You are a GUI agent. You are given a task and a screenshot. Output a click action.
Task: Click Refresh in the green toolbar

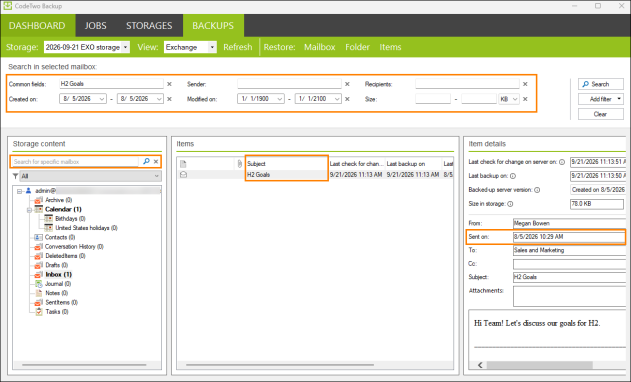click(237, 47)
